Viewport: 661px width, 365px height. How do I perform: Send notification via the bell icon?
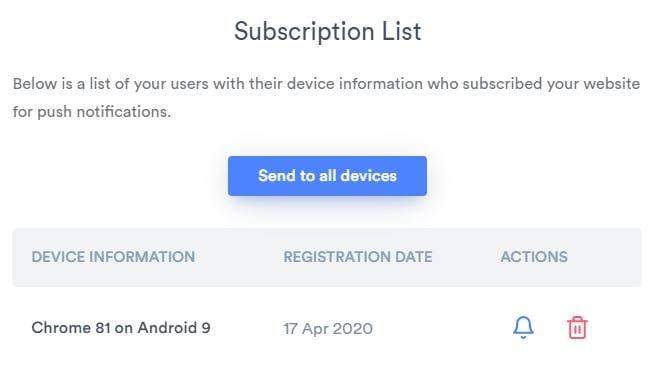click(x=523, y=327)
